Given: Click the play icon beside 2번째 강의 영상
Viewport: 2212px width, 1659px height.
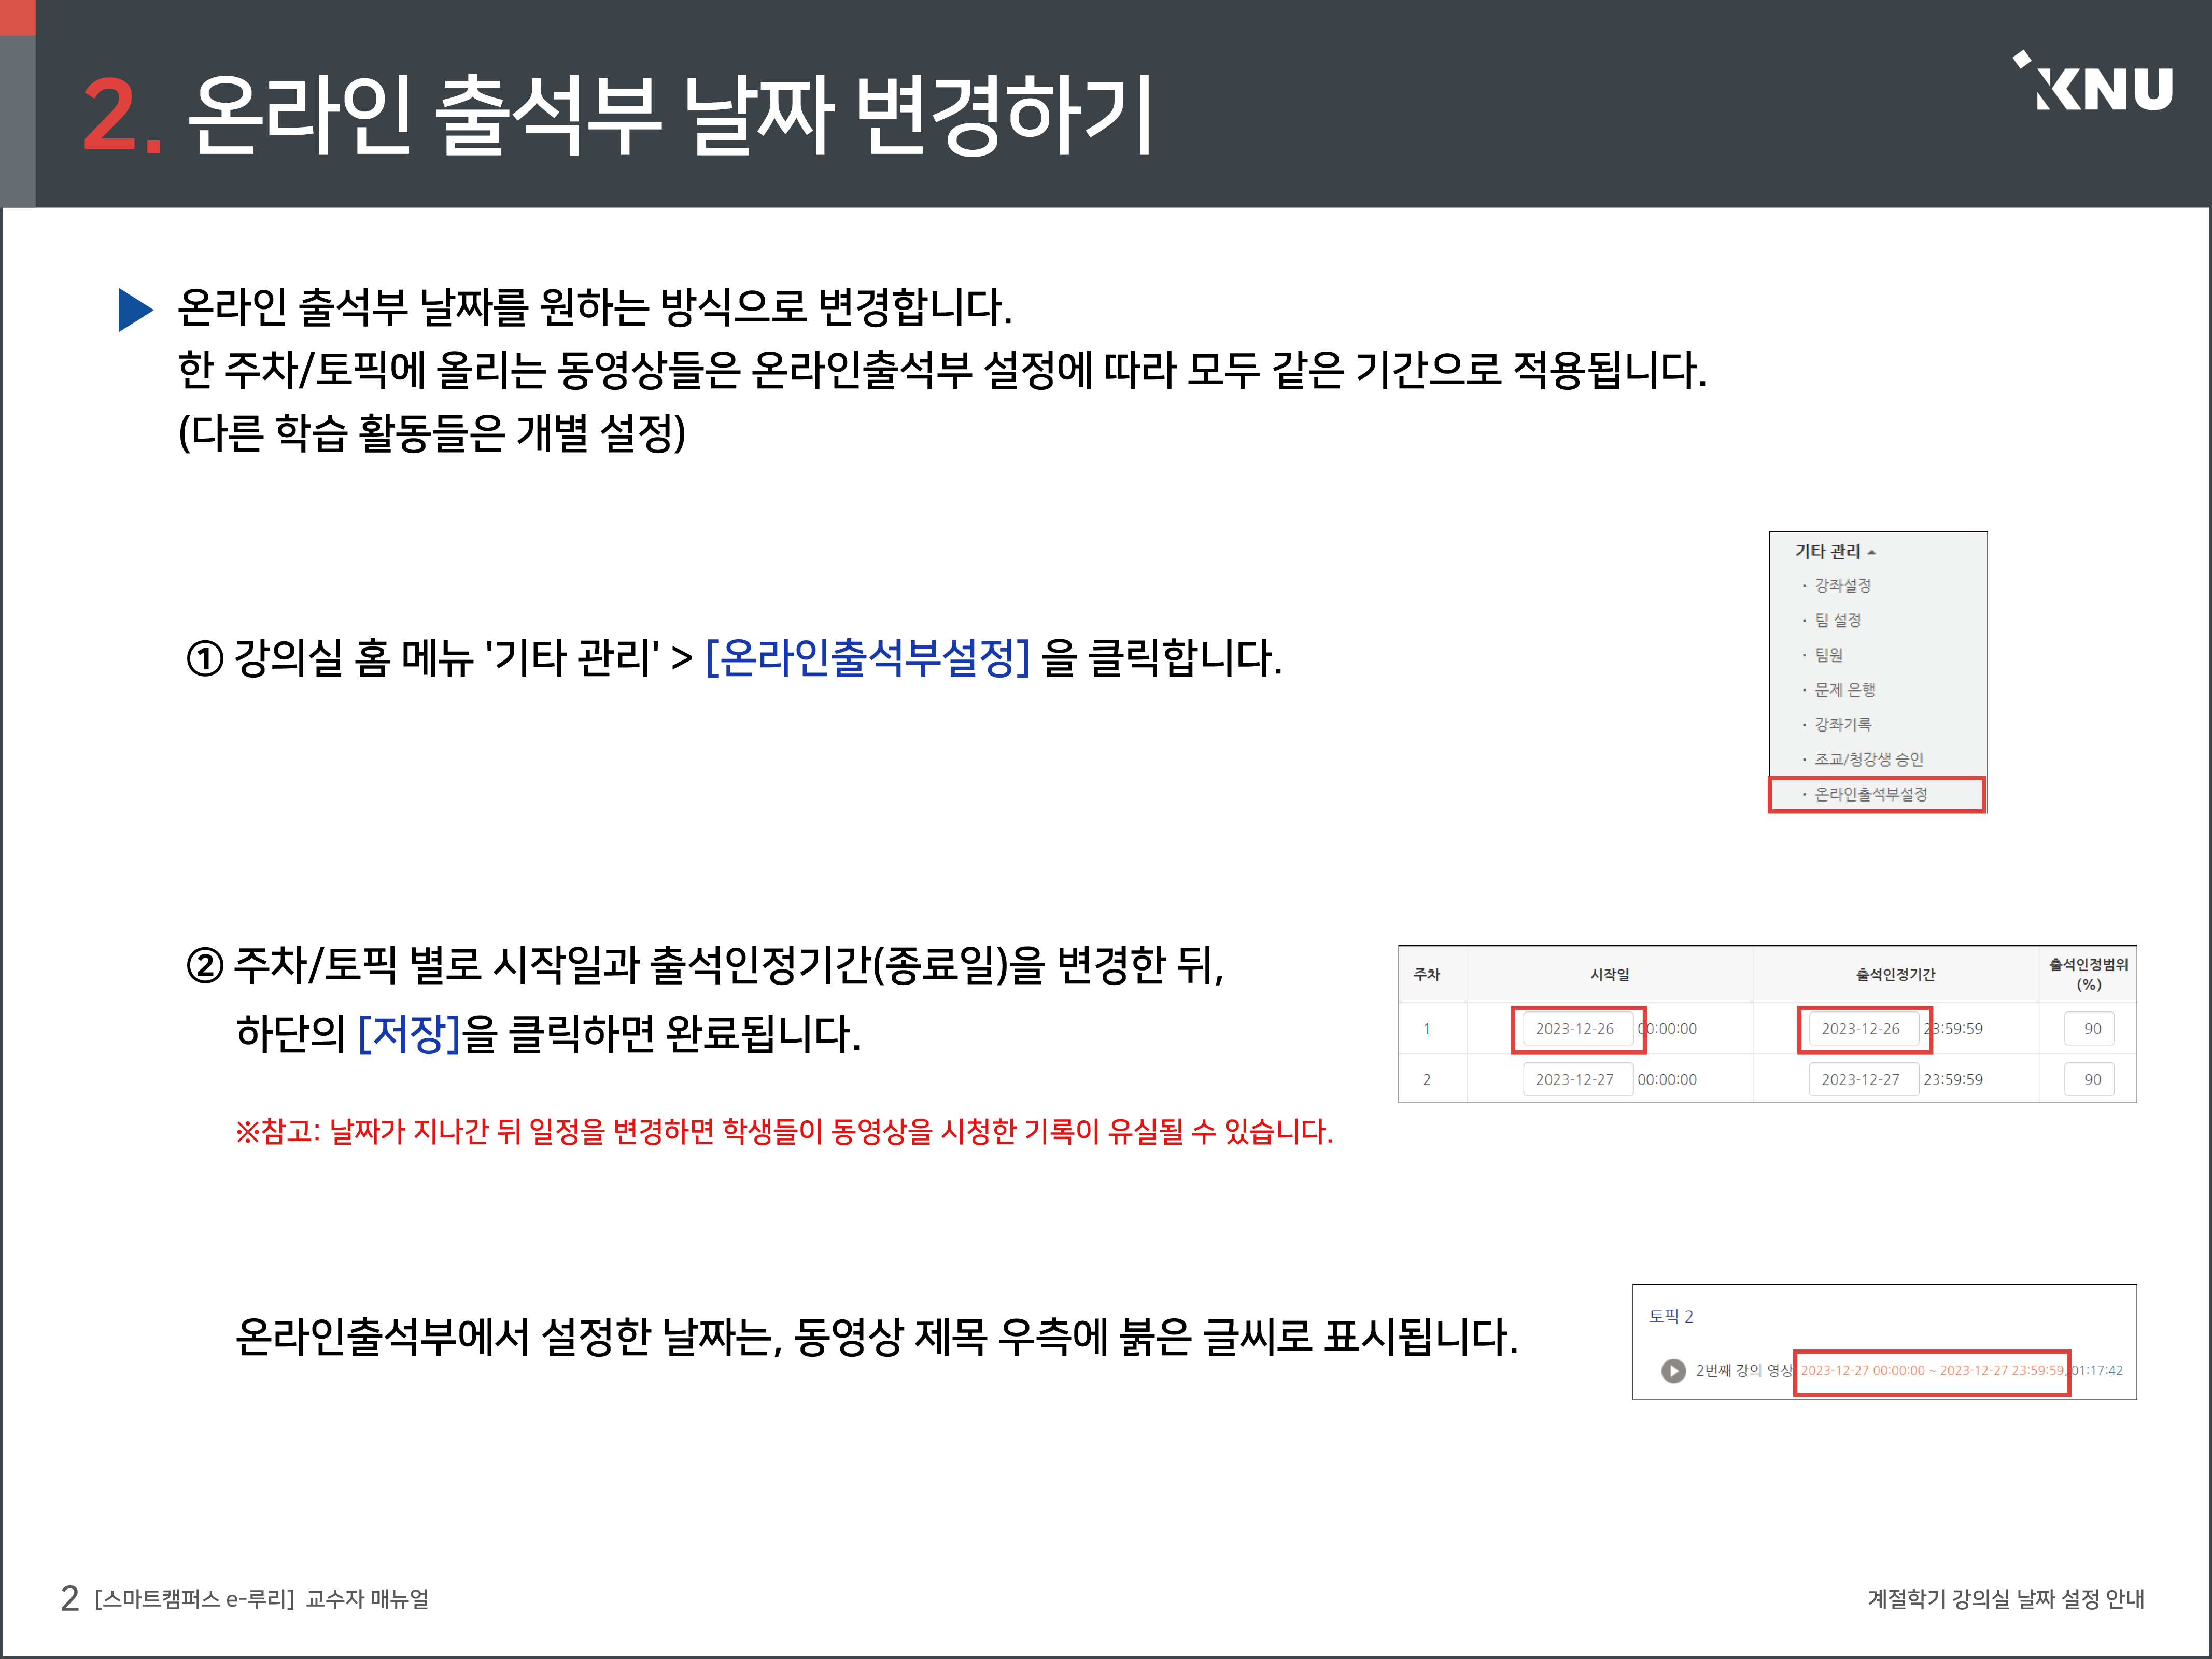Looking at the screenshot, I should (1673, 1370).
